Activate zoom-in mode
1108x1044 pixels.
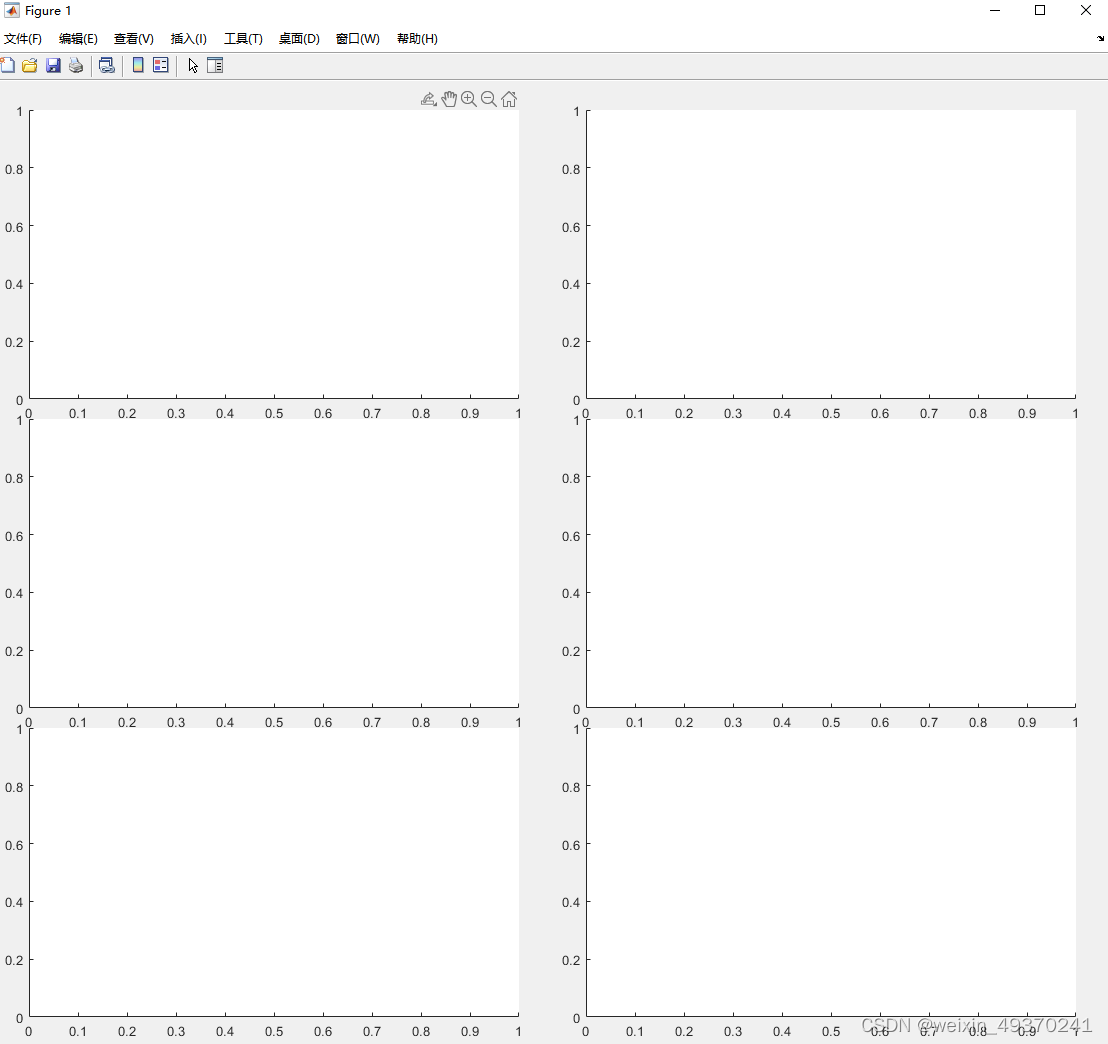(x=469, y=98)
